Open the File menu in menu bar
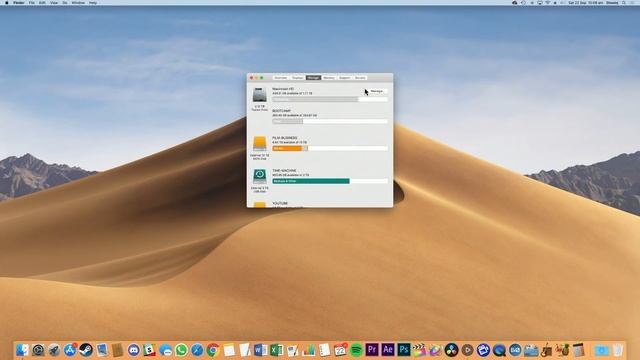This screenshot has height=360, width=640. click(31, 2)
